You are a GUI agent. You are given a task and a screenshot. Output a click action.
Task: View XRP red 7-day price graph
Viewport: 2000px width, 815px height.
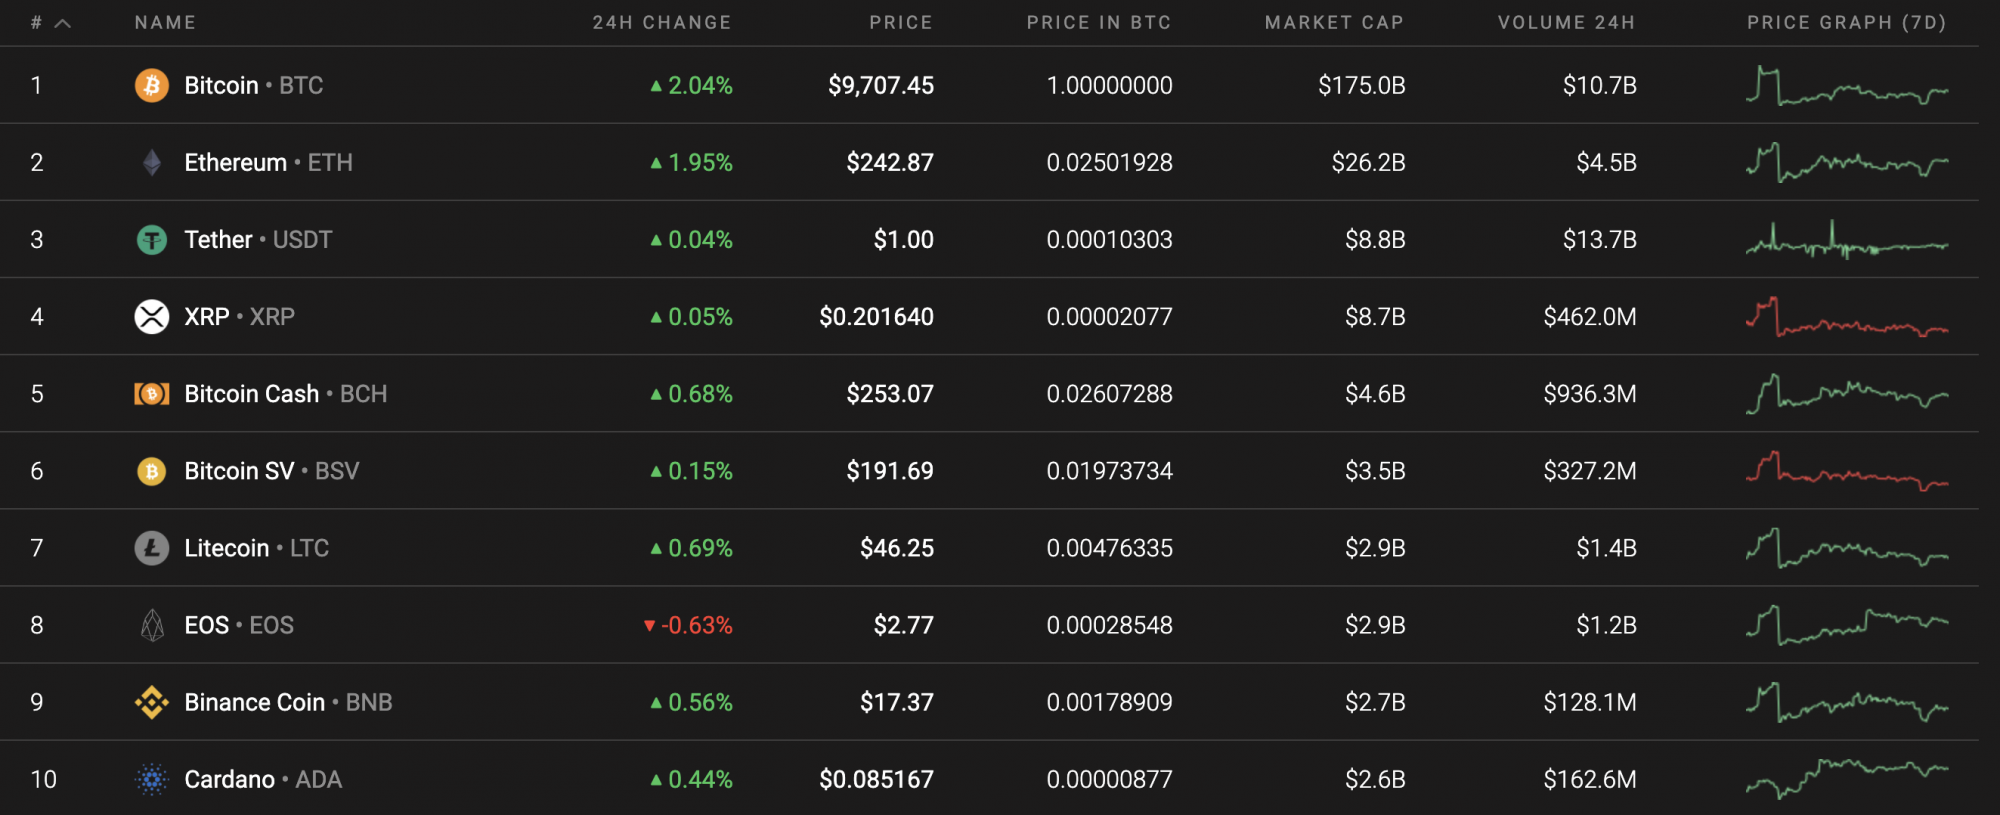tap(1847, 317)
